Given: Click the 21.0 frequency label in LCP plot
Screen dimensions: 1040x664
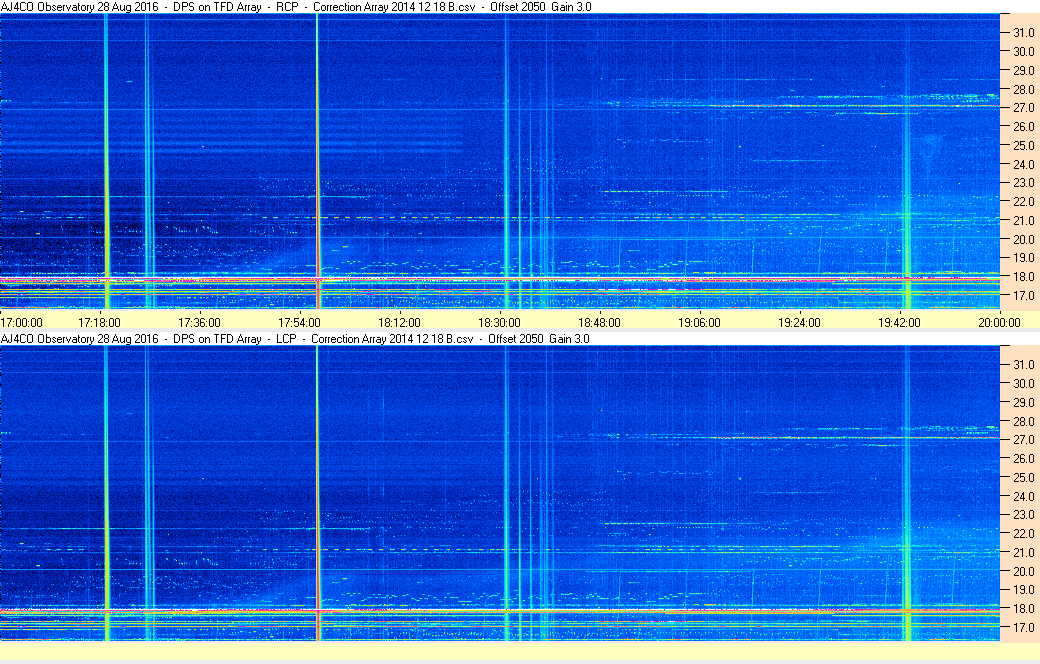Looking at the screenshot, I should 1023,553.
